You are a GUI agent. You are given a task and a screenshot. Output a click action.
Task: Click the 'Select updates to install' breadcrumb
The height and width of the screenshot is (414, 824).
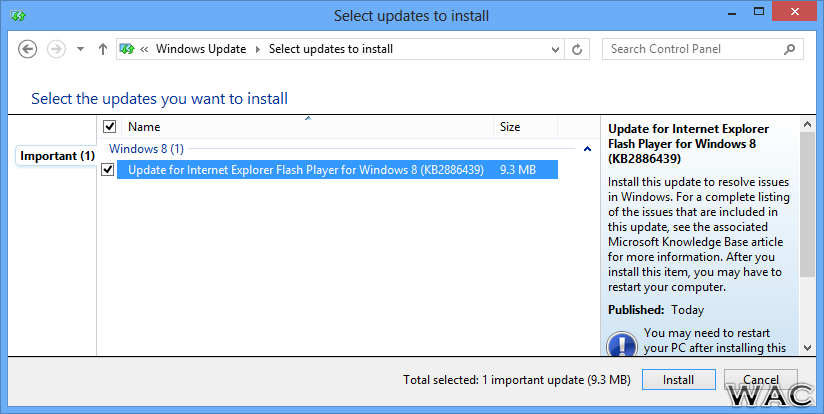point(331,49)
